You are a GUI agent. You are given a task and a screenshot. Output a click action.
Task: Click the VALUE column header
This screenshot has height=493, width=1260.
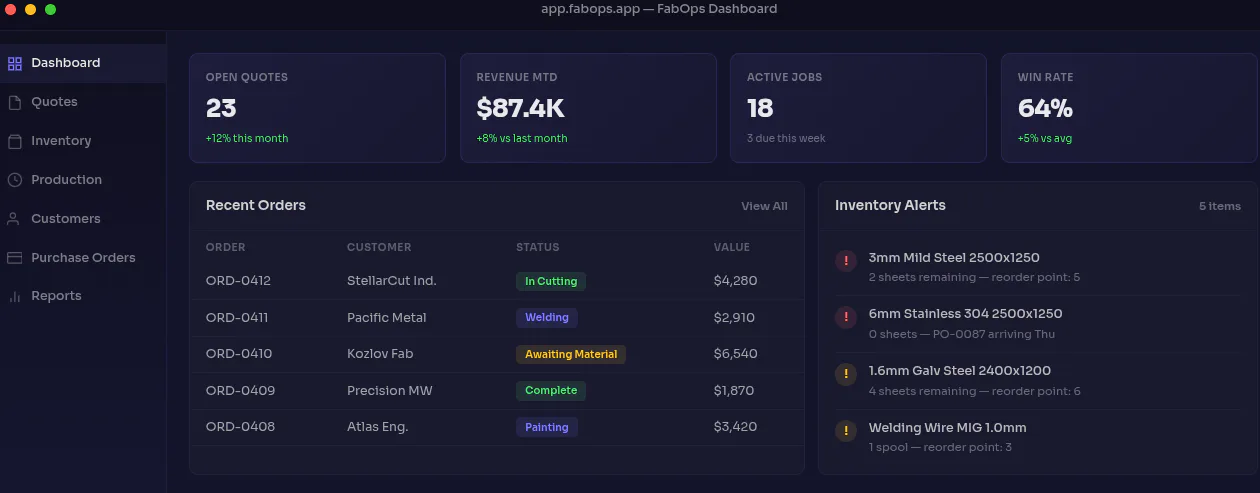pyautogui.click(x=732, y=247)
